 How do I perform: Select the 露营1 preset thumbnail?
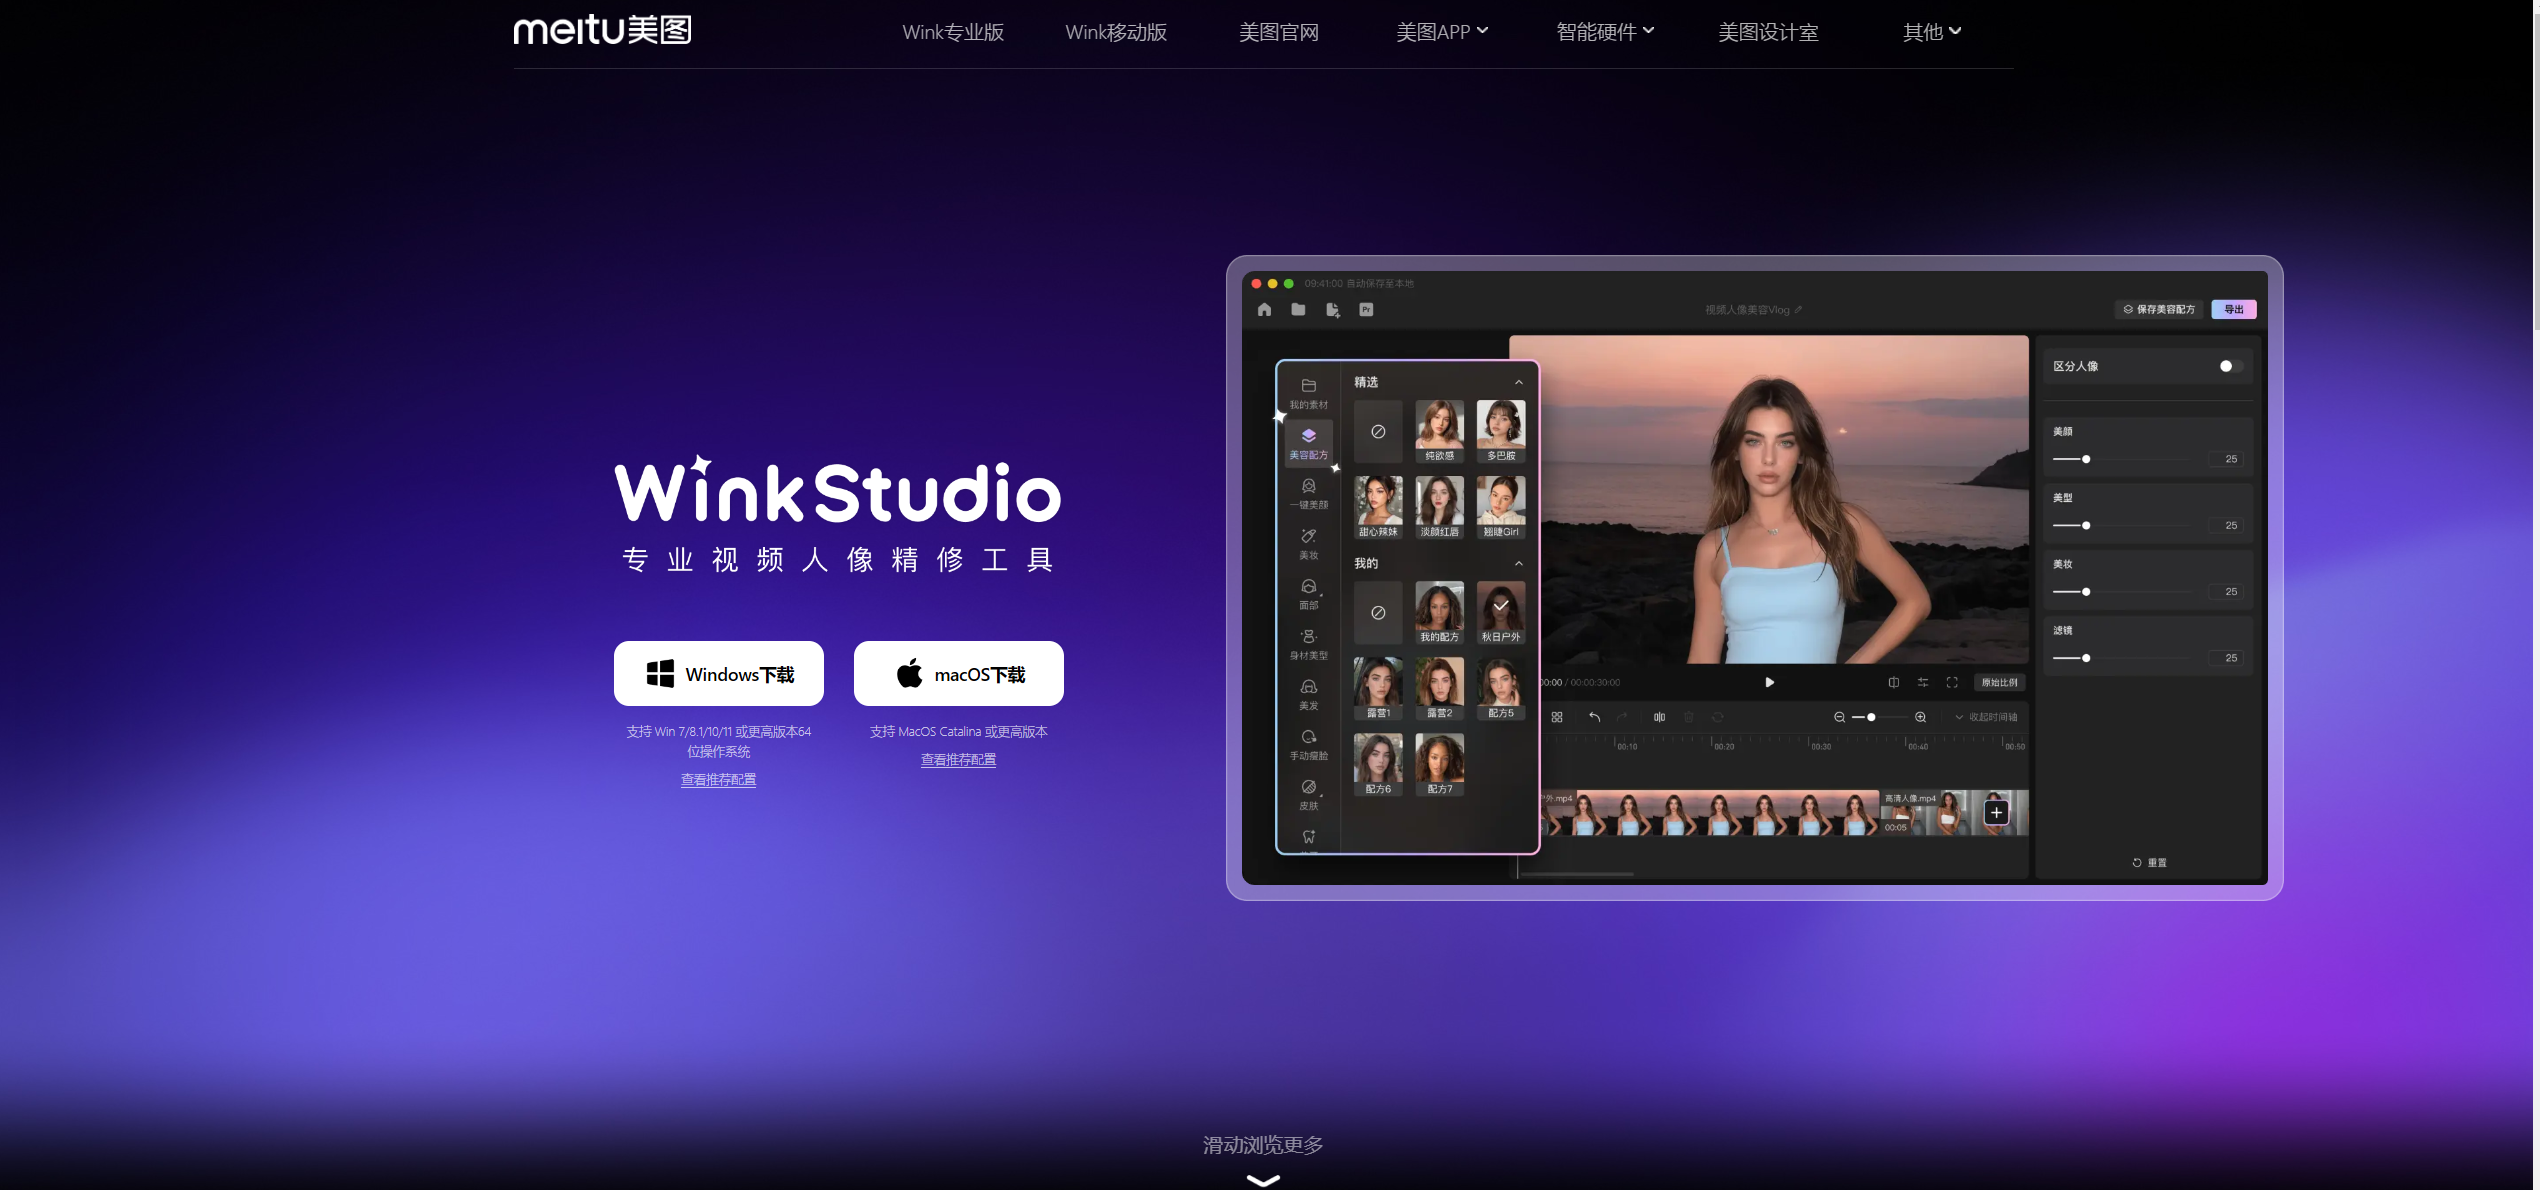pos(1378,688)
